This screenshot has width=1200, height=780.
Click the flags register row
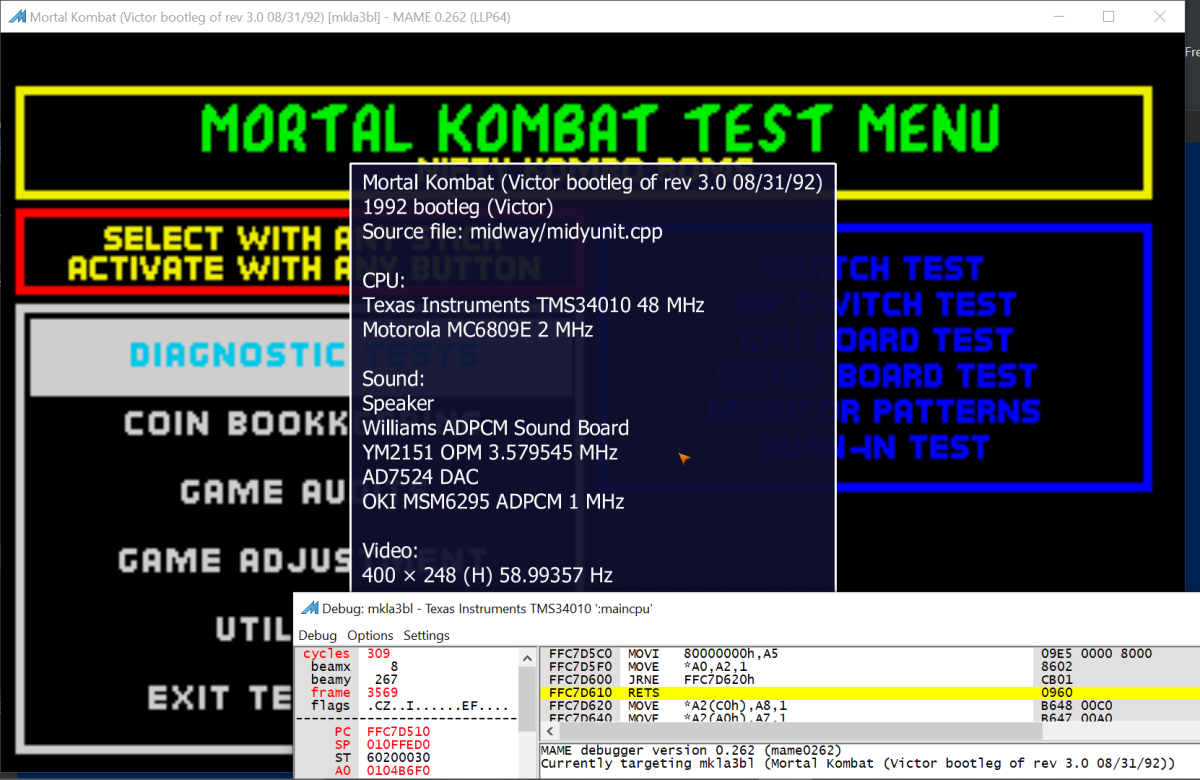(x=408, y=705)
